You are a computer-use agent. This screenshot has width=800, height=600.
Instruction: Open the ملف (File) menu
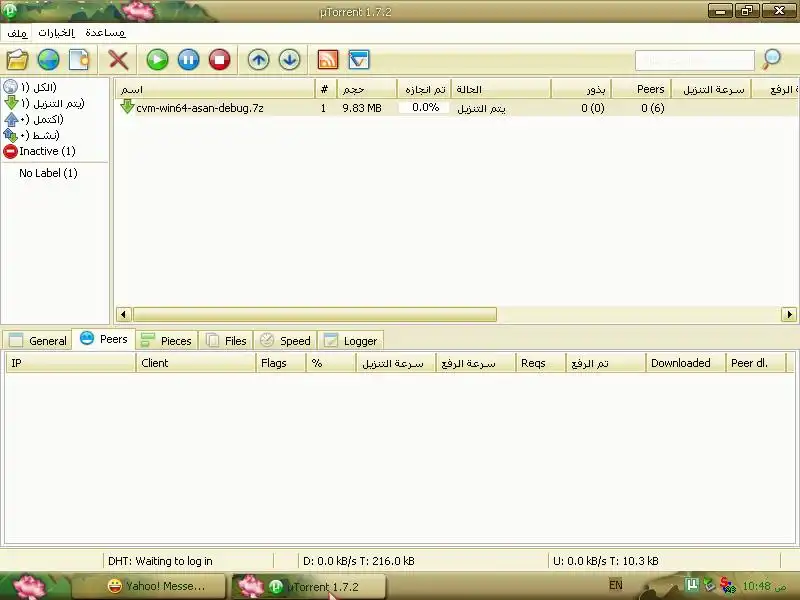pos(17,33)
